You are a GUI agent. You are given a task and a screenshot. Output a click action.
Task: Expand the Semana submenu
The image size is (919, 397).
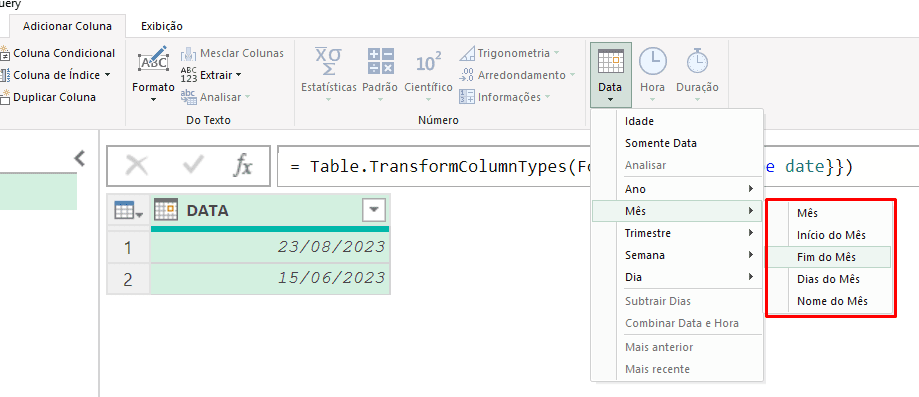pos(677,255)
